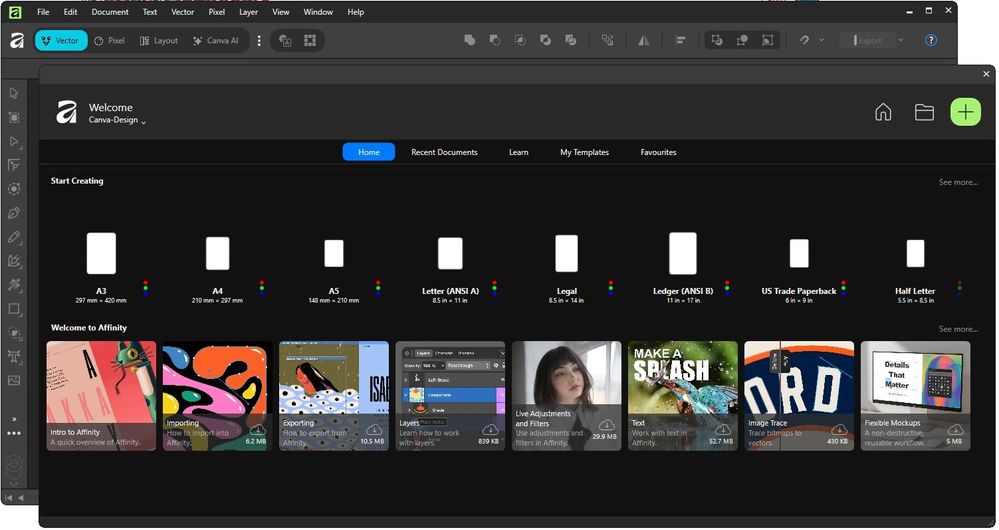Click the Add boolean operation icon
This screenshot has height=530, width=999.
tap(470, 40)
